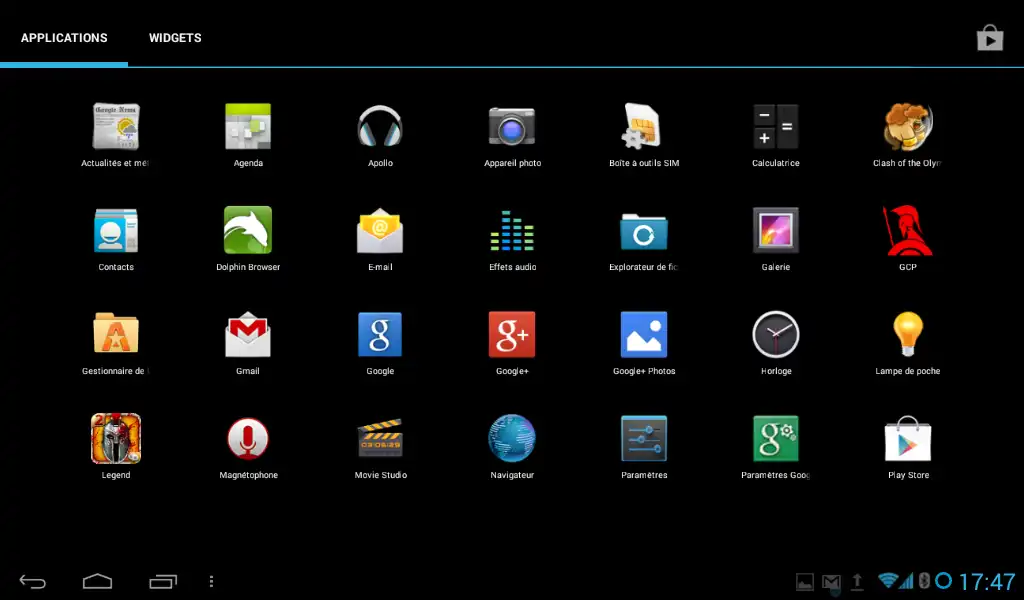
Task: Open the three-dot overflow menu
Action: coord(211,581)
